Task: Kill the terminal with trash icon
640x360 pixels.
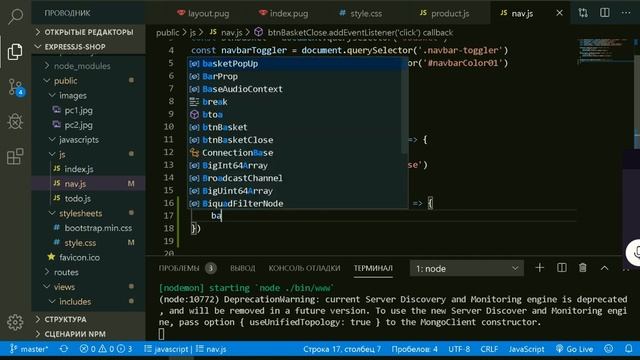Action: pyautogui.click(x=583, y=268)
